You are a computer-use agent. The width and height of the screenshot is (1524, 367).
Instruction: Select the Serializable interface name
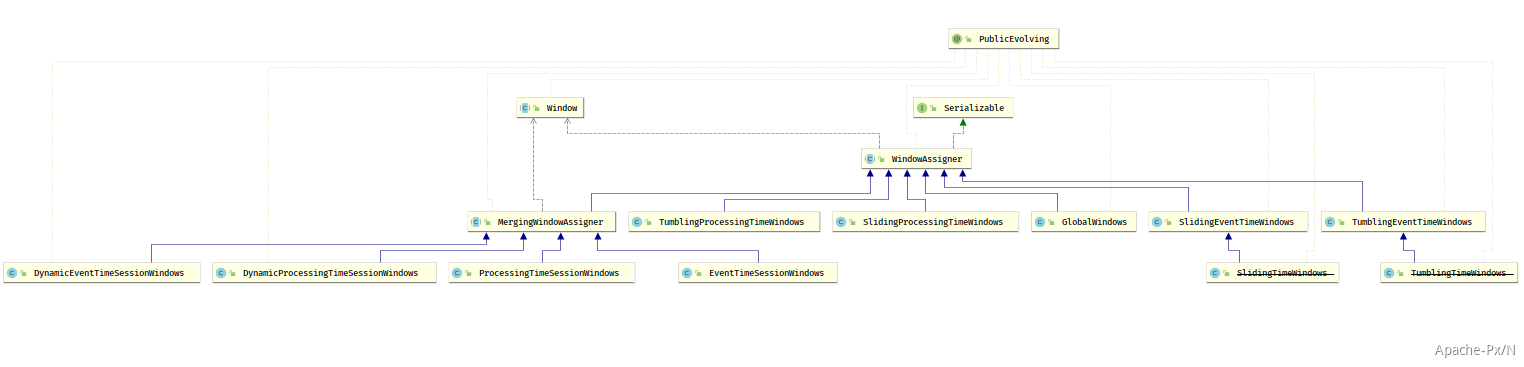point(973,107)
